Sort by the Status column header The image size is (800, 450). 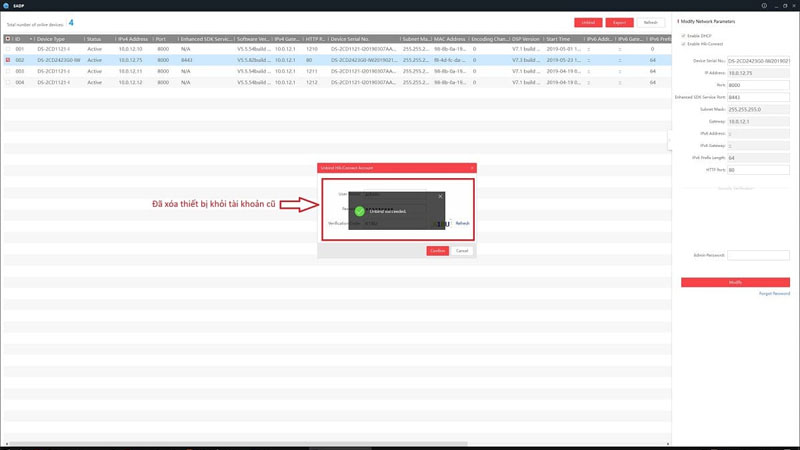94,38
